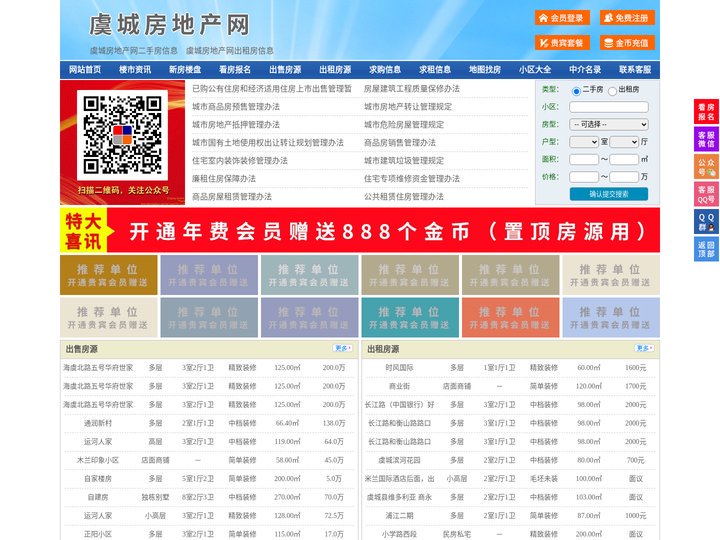Open the 地图找房 map search menu item

(x=485, y=70)
